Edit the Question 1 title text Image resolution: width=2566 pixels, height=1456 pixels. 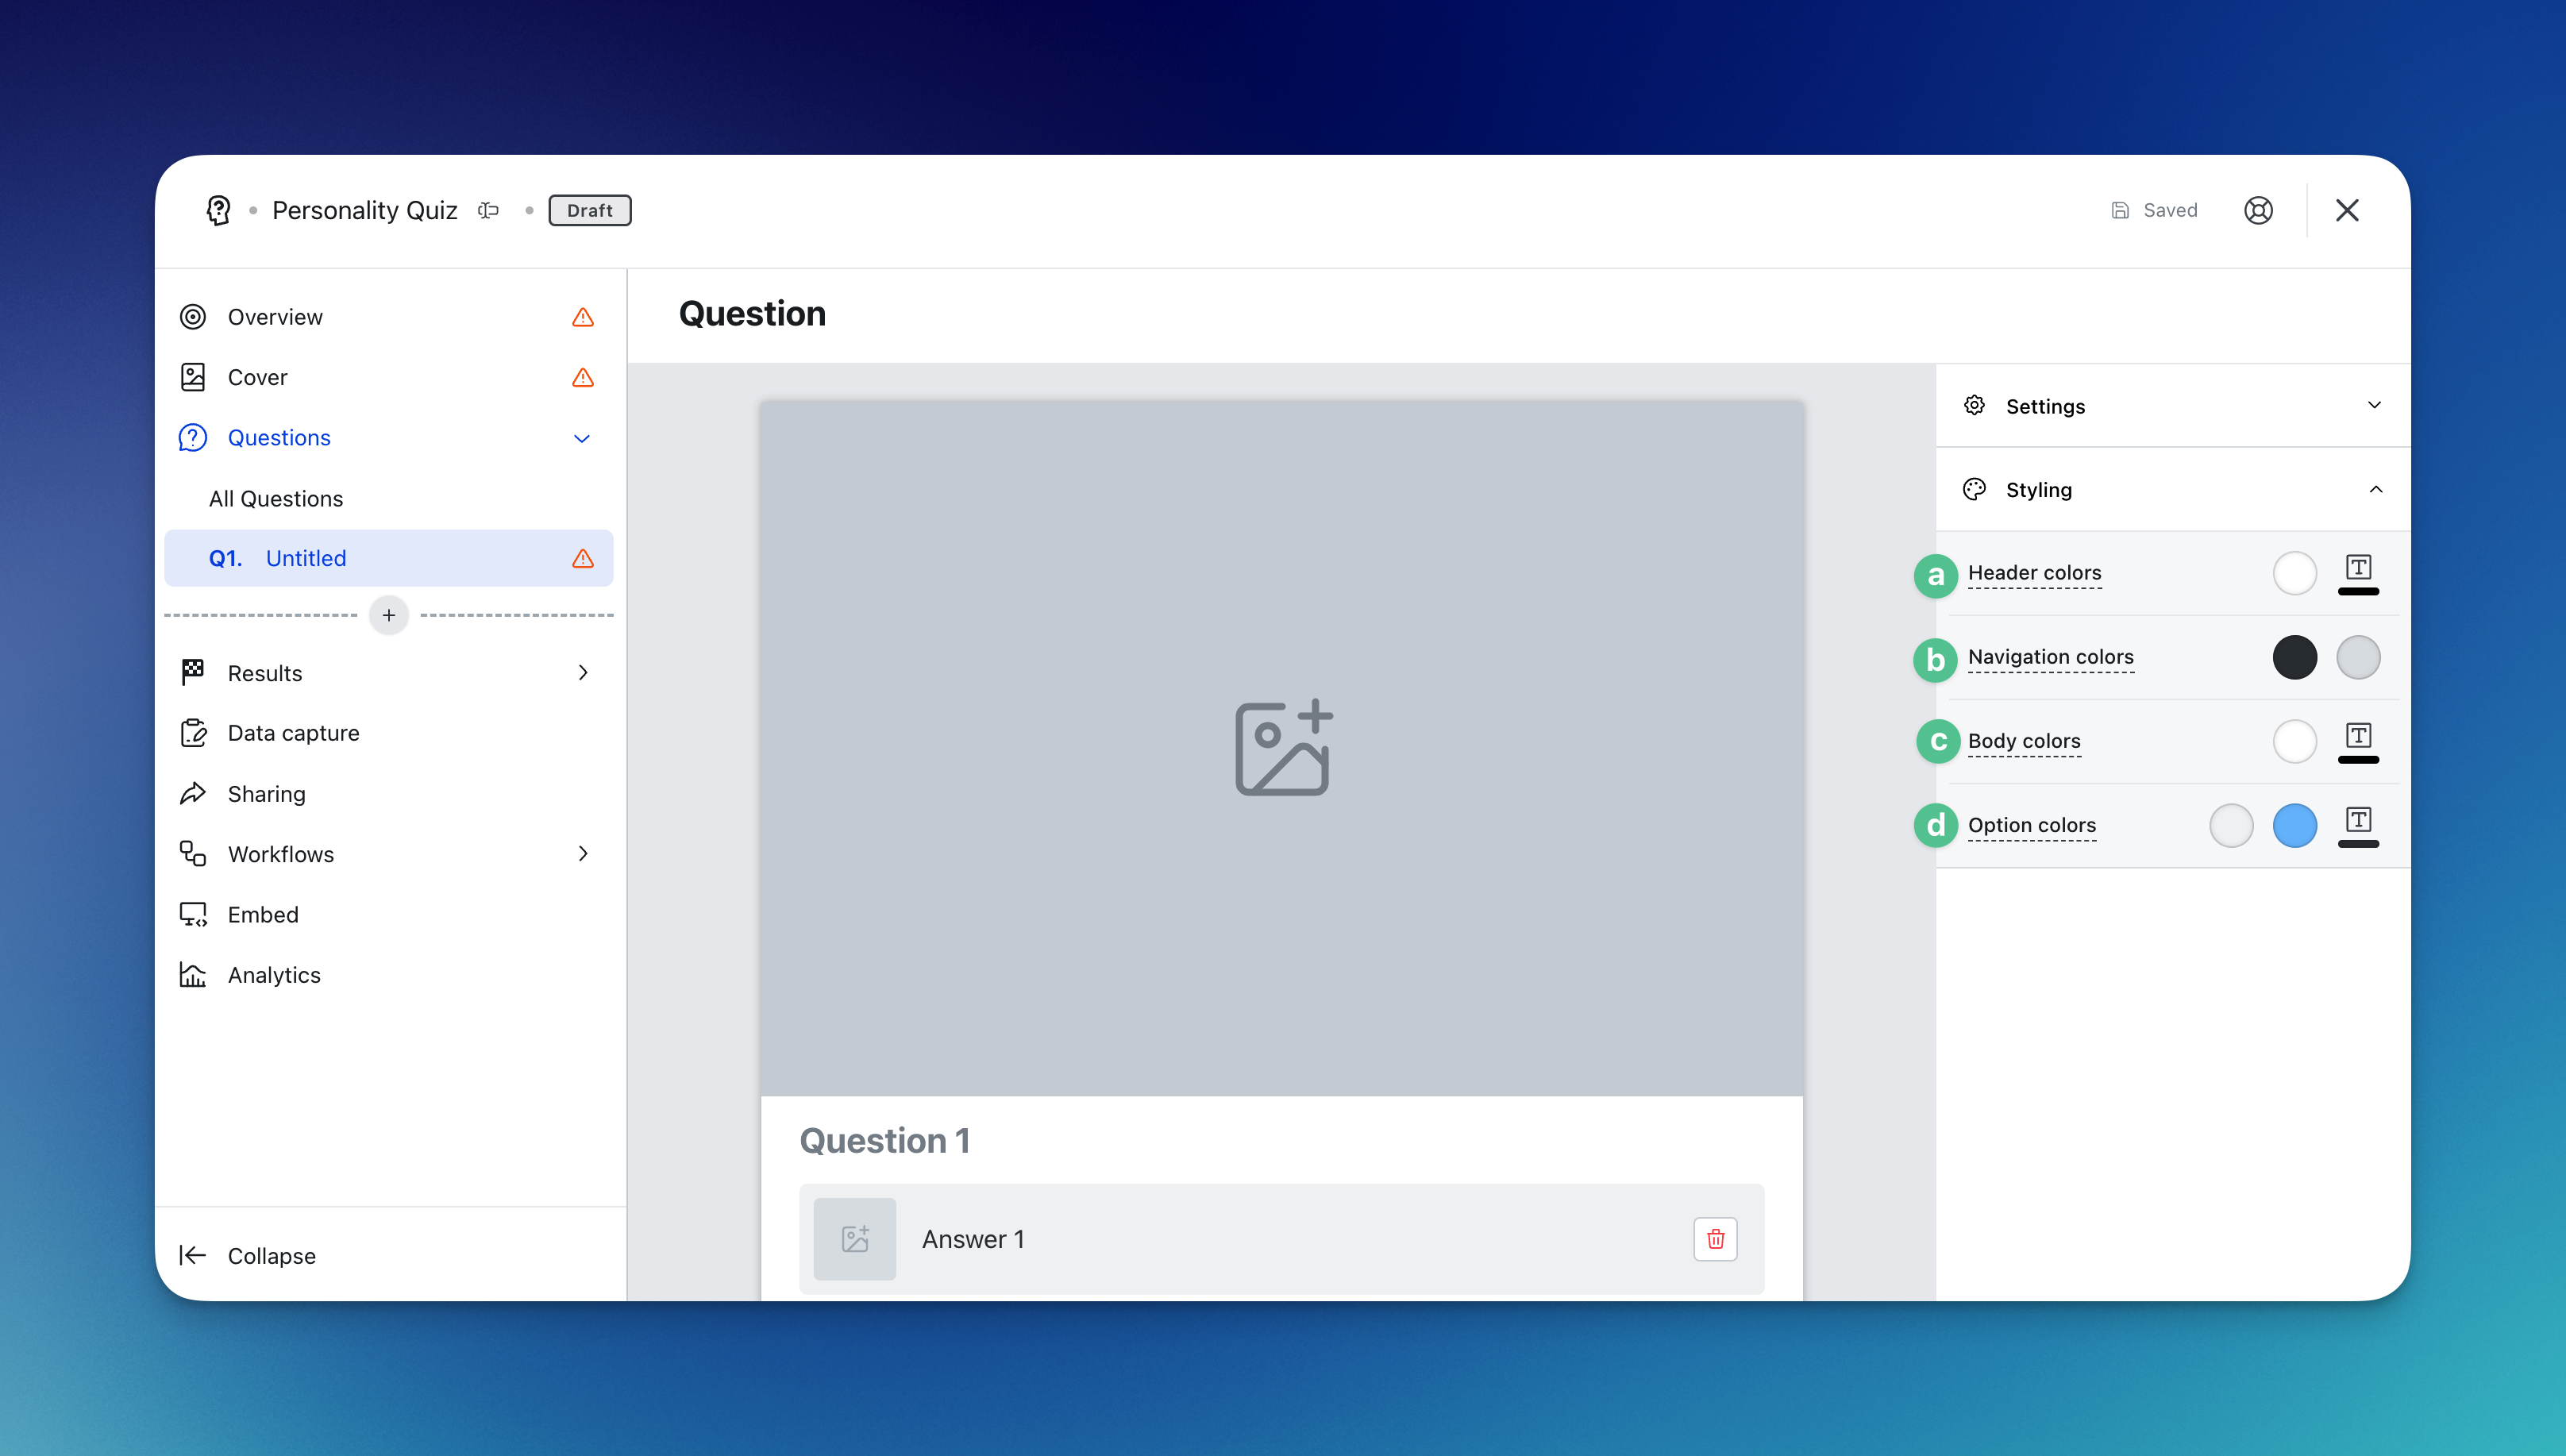[x=885, y=1140]
